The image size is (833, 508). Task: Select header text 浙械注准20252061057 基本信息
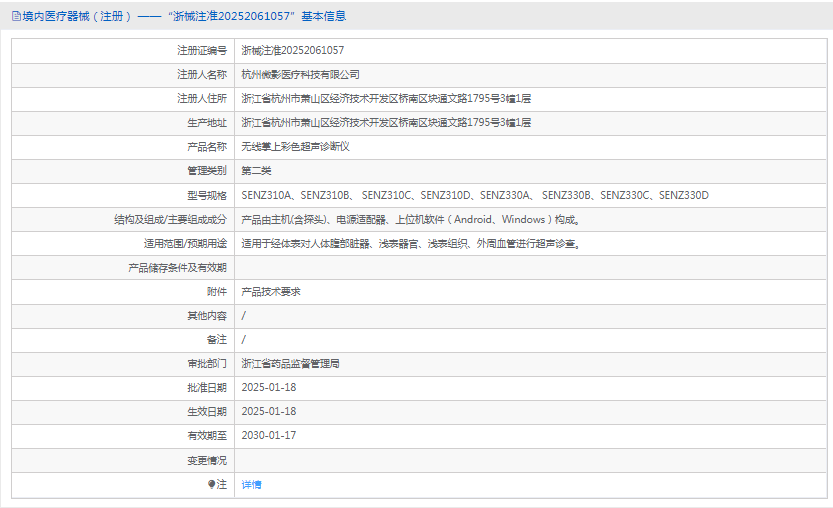click(258, 16)
